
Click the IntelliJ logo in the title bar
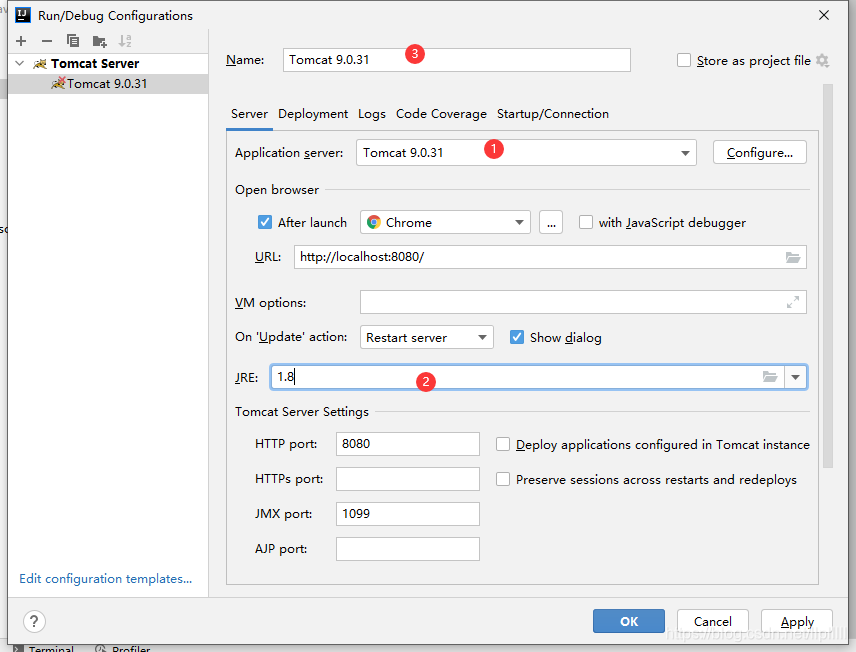pos(23,15)
